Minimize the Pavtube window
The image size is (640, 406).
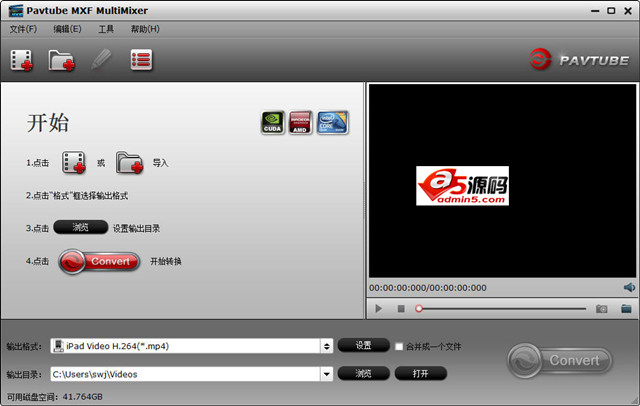(x=595, y=11)
